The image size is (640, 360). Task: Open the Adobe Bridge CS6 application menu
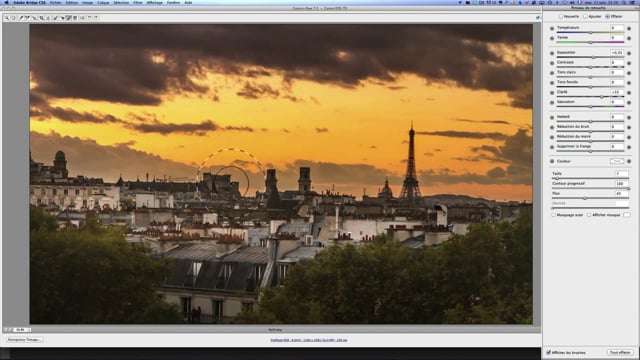29,2
